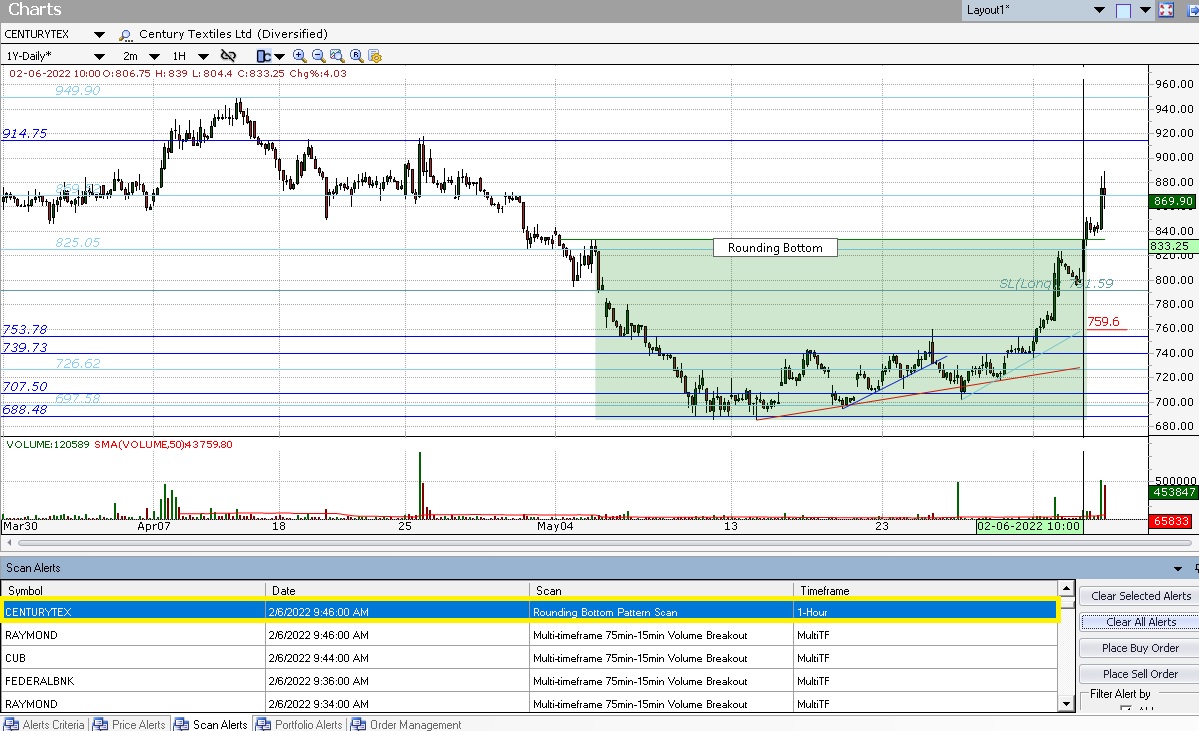Click the Order Management tab icon
The image size is (1199, 731).
point(359,724)
